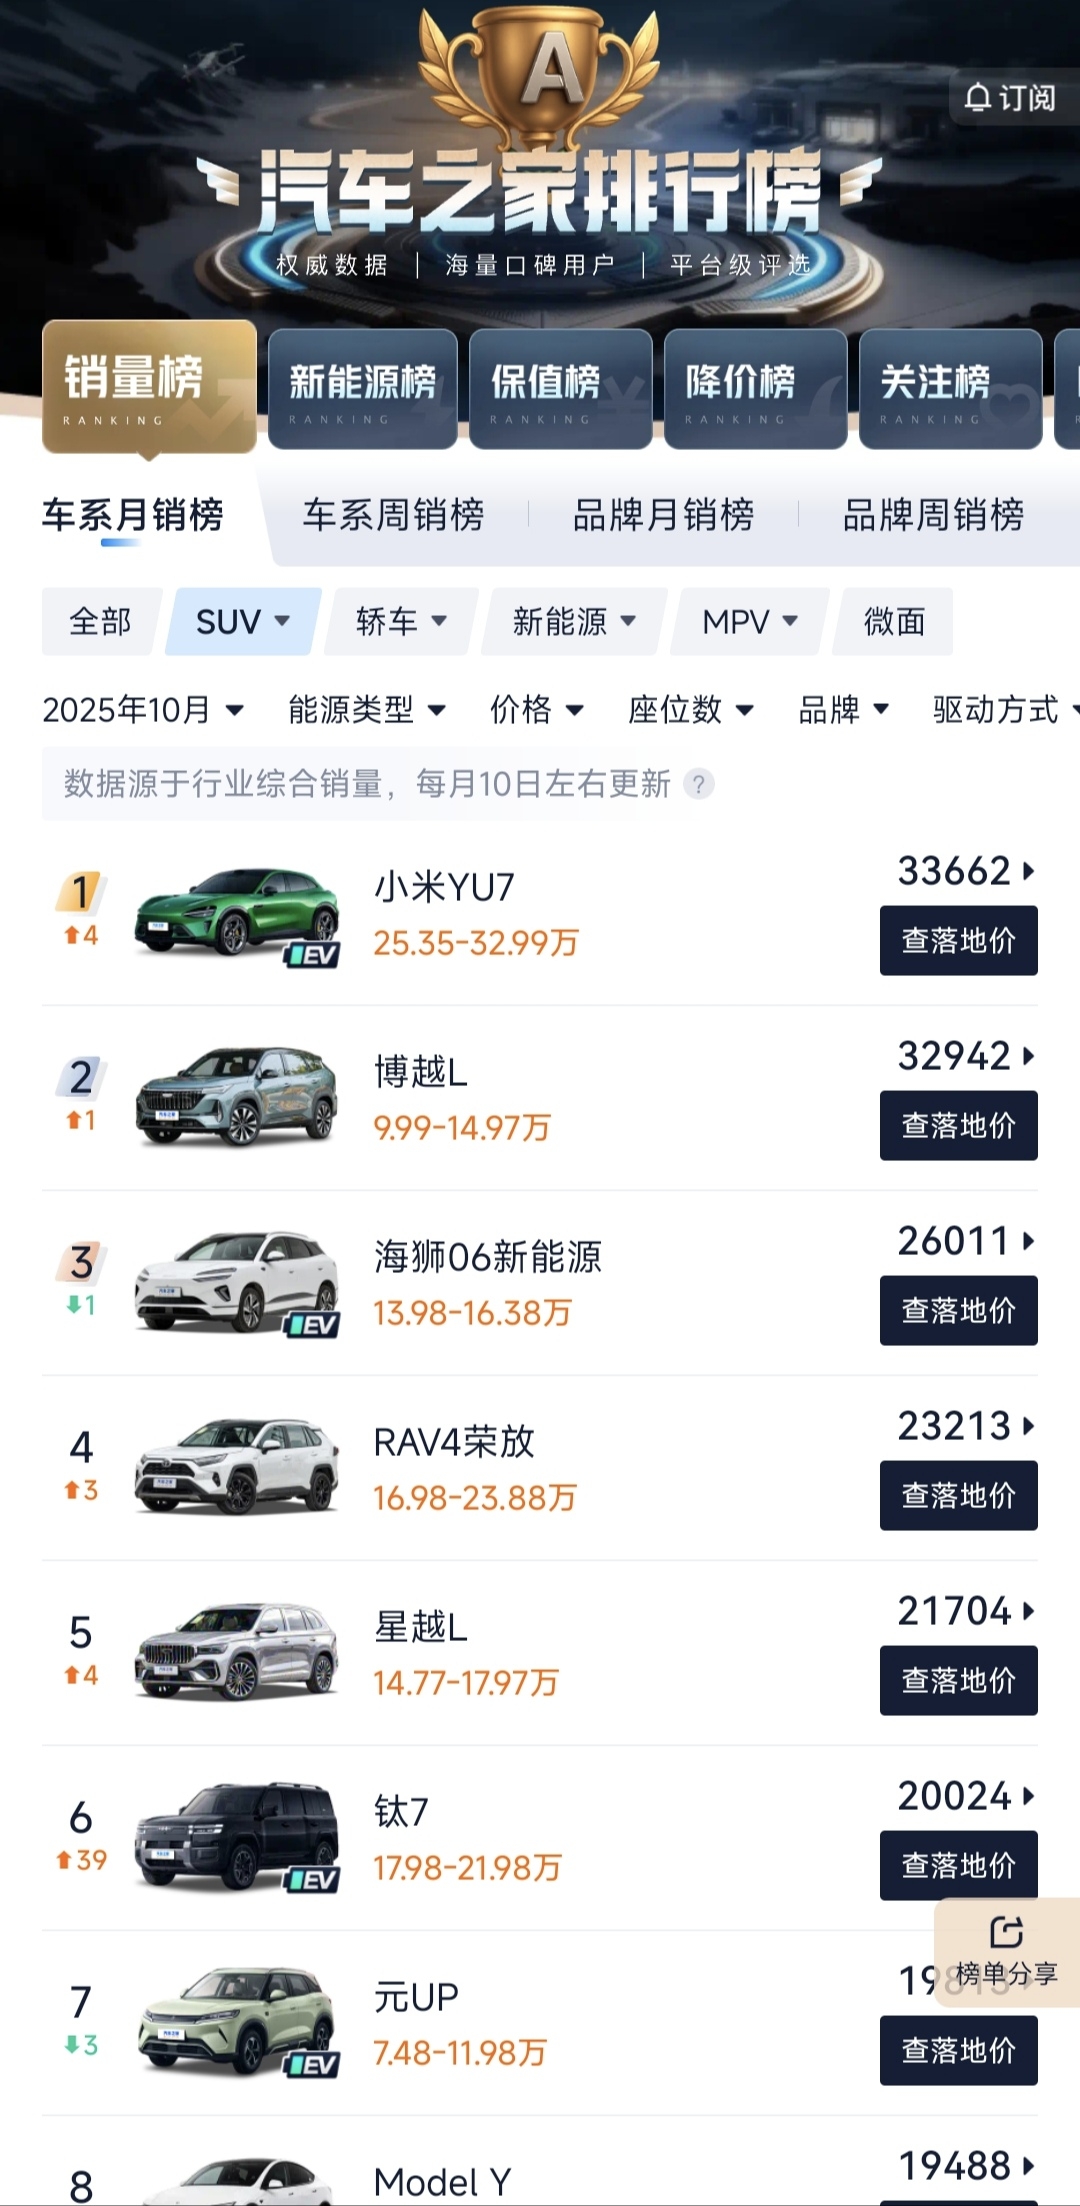Open the 2025年10月 date dropdown
Image resolution: width=1080 pixels, height=2206 pixels.
143,710
